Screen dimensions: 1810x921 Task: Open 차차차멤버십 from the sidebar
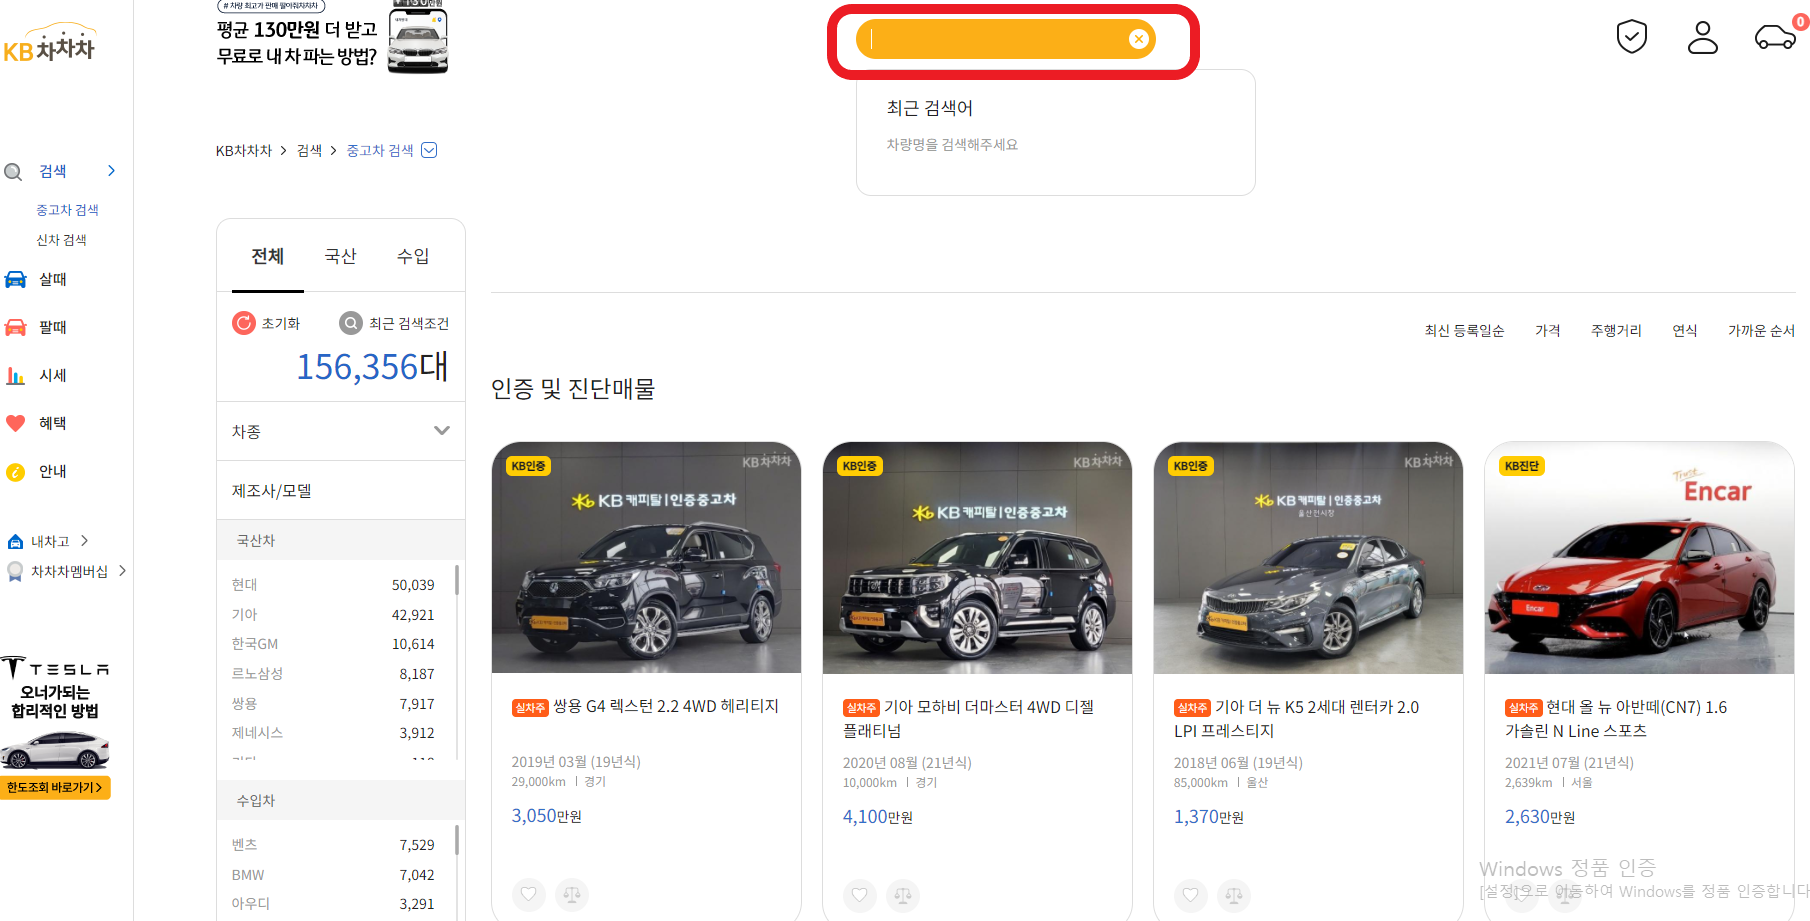click(68, 571)
